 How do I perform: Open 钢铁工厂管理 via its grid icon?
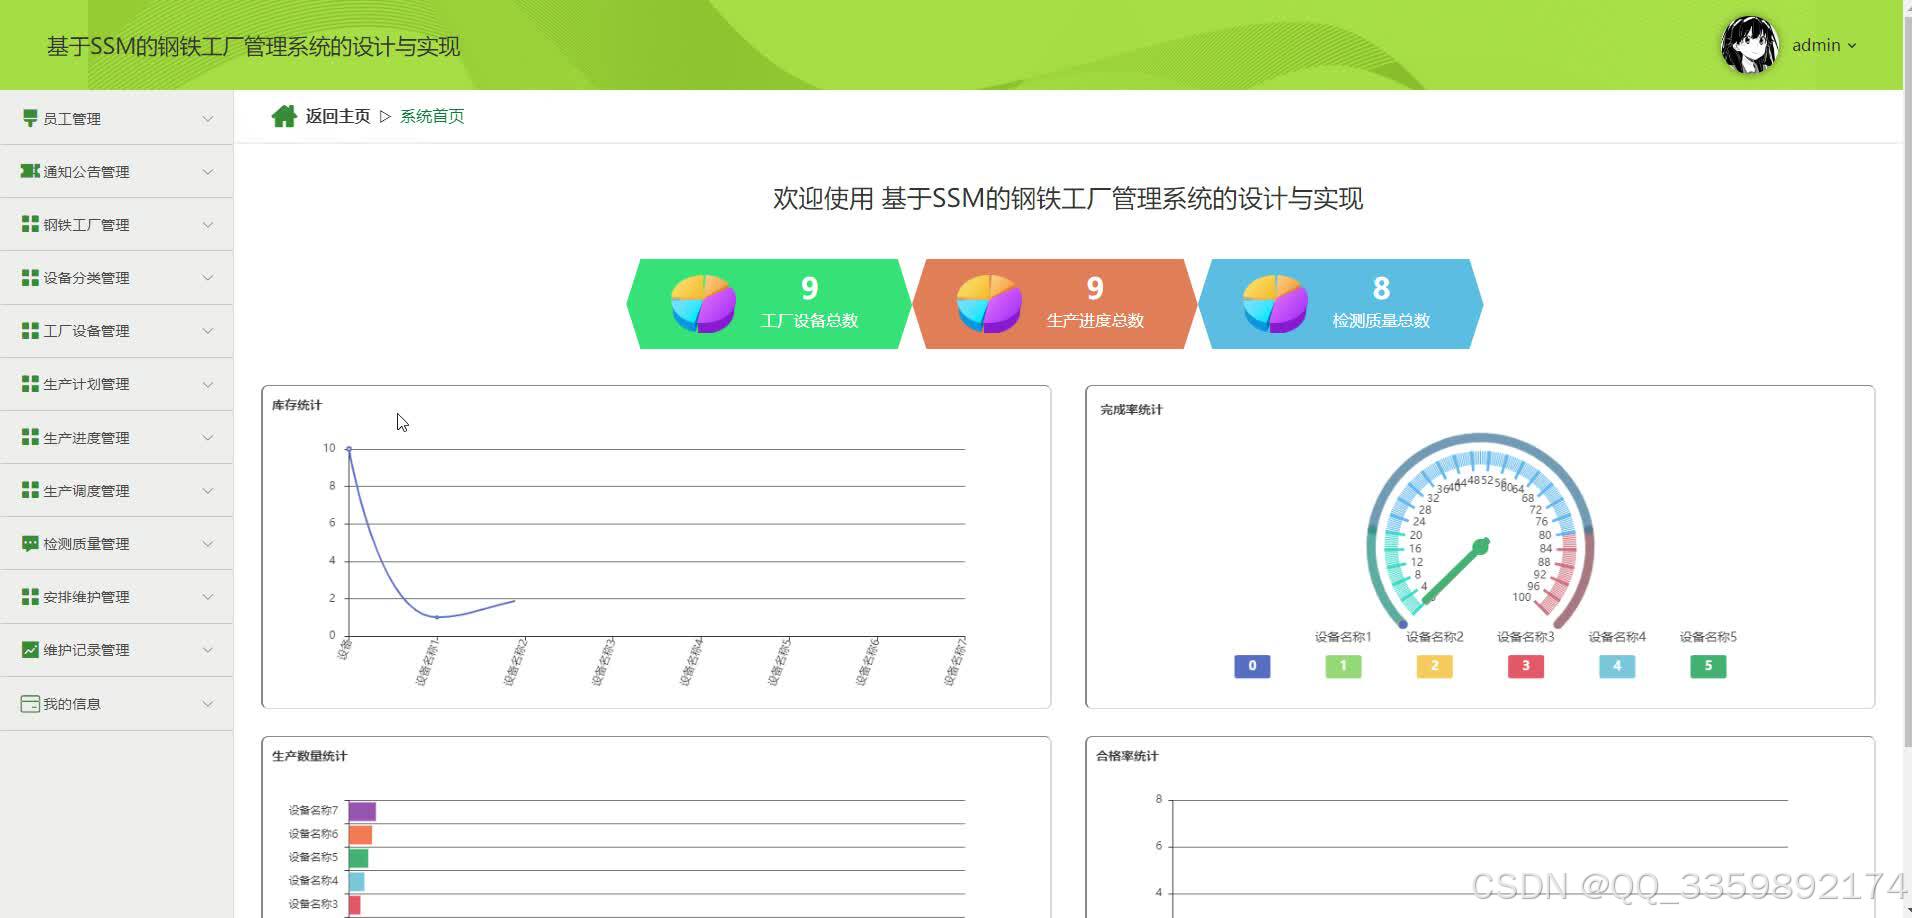[30, 223]
